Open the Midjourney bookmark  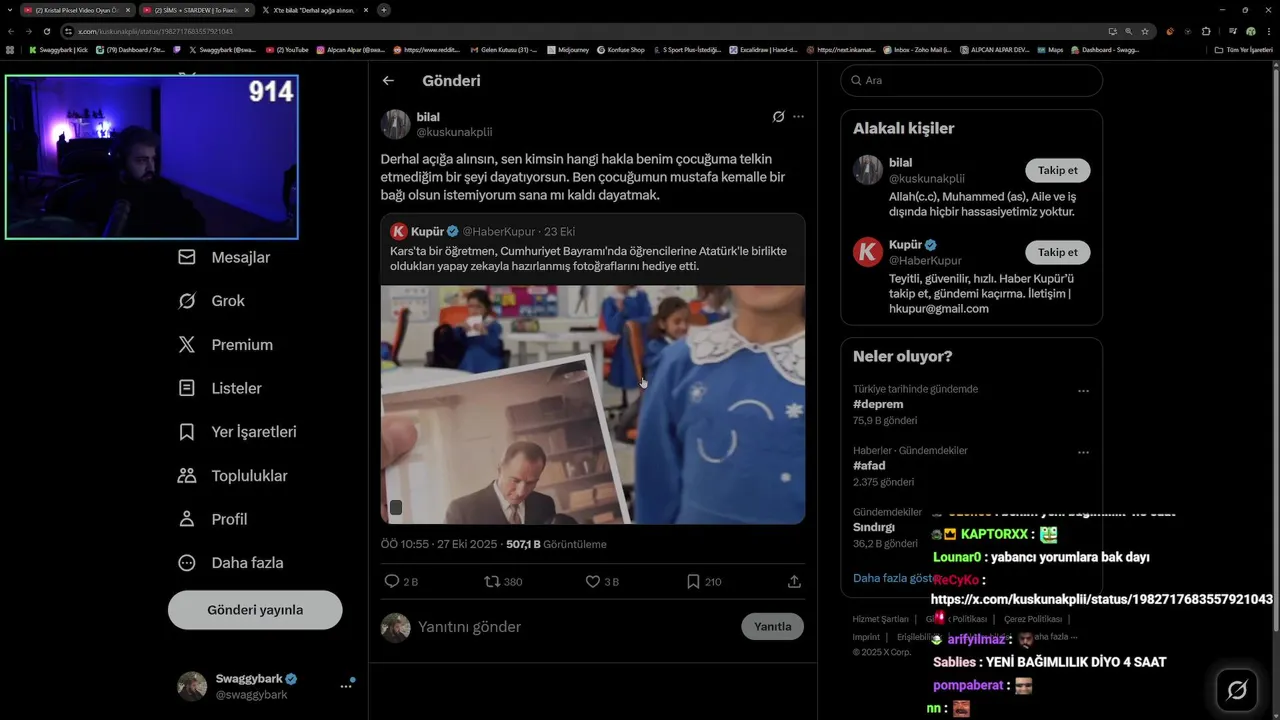pyautogui.click(x=568, y=49)
